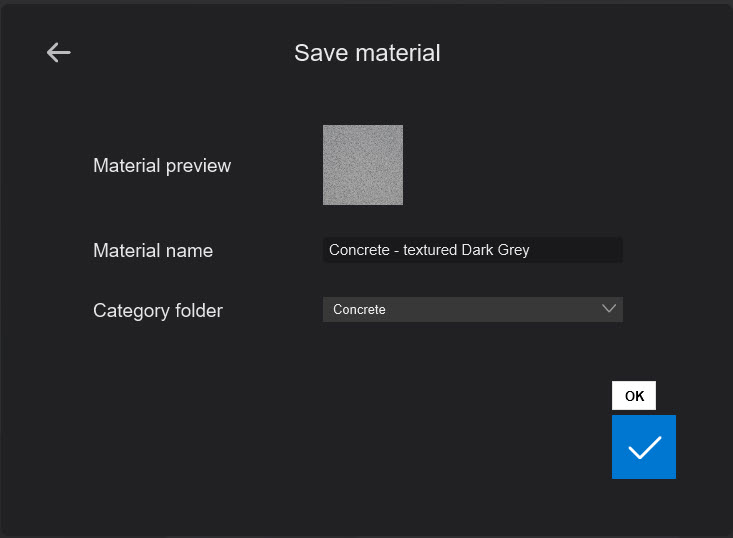Image resolution: width=733 pixels, height=538 pixels.
Task: Click the chevron arrow on Category folder dropdown
Action: pos(609,309)
